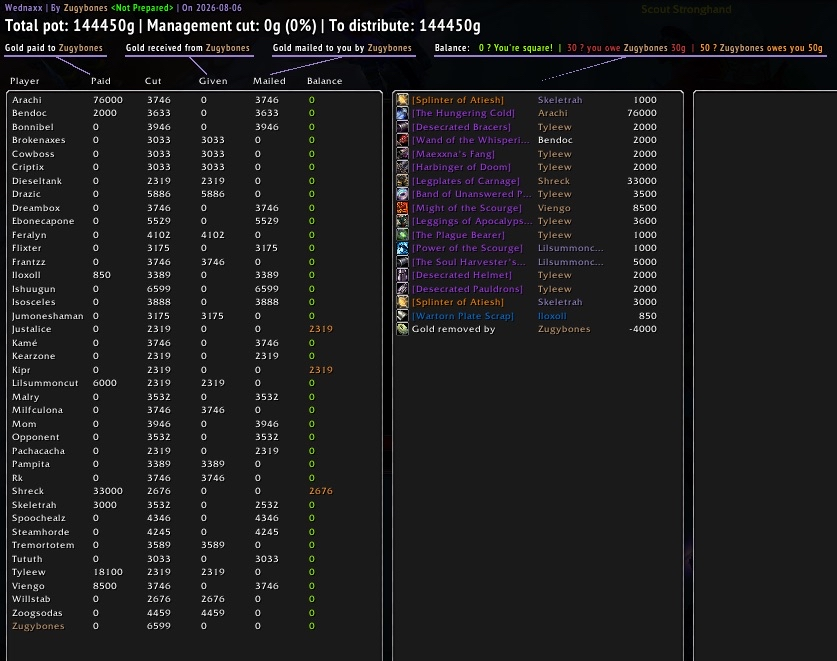Screen dimensions: 837x661
Task: Click the Given column header
Action: 213,81
